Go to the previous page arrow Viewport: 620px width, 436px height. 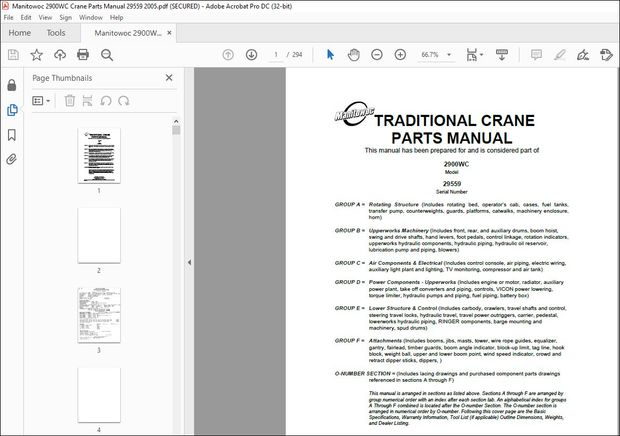tap(226, 54)
